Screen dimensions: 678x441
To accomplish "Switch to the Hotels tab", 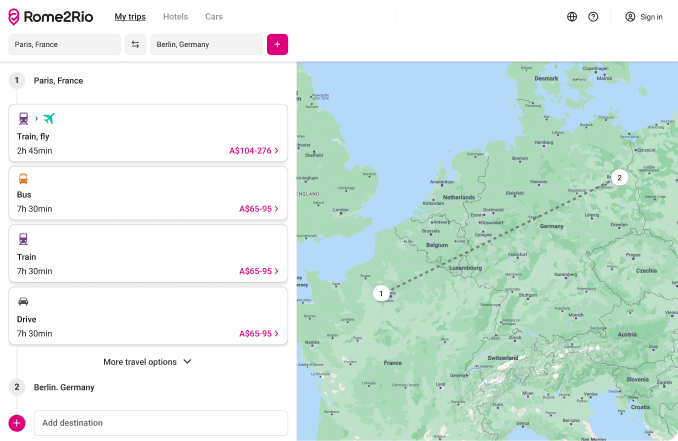I will point(176,17).
